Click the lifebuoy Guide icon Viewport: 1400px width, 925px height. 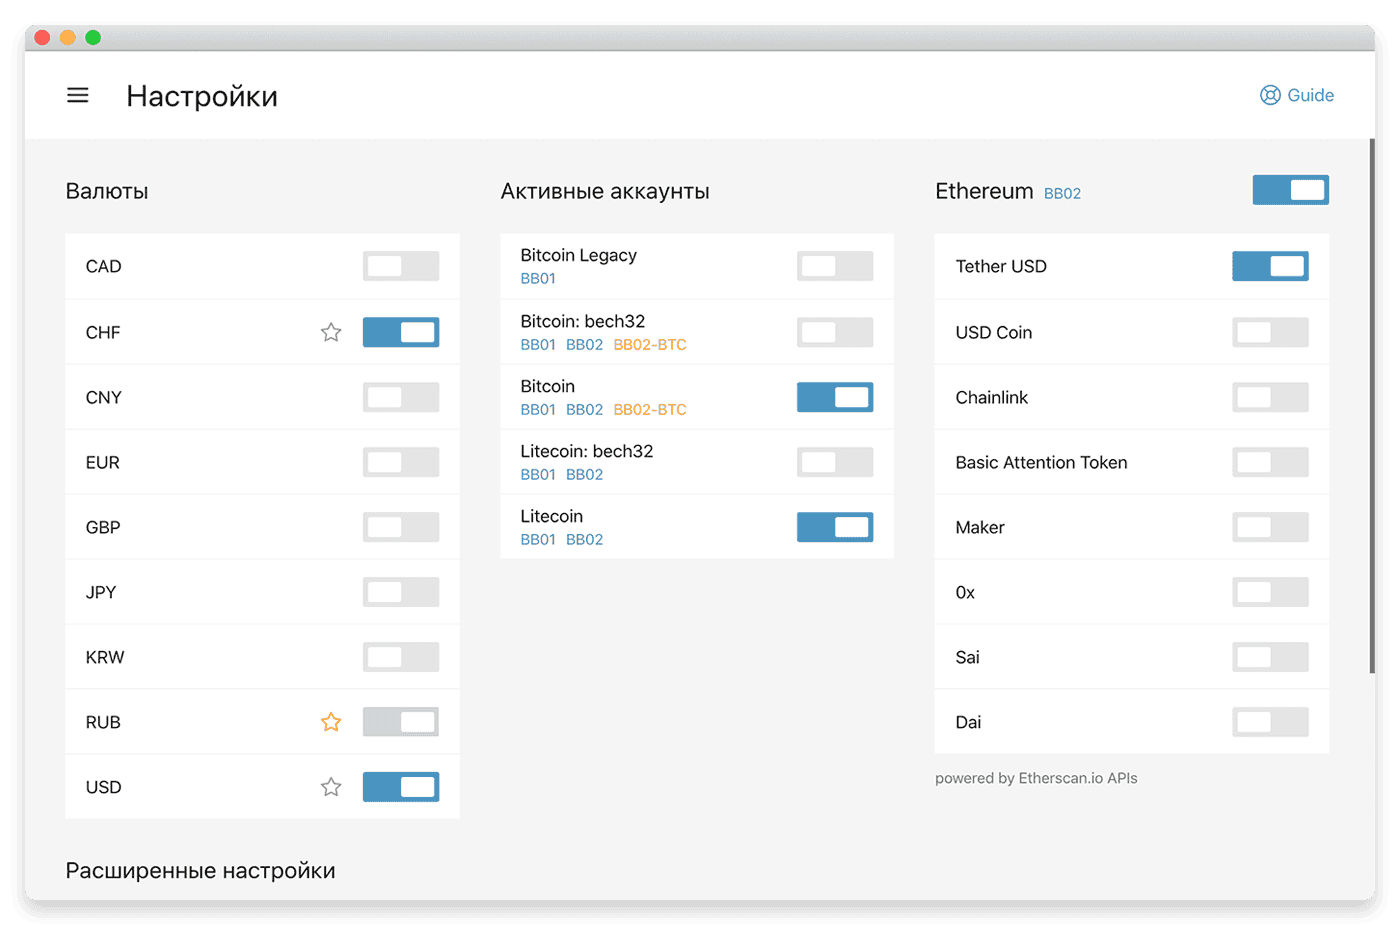[x=1270, y=95]
